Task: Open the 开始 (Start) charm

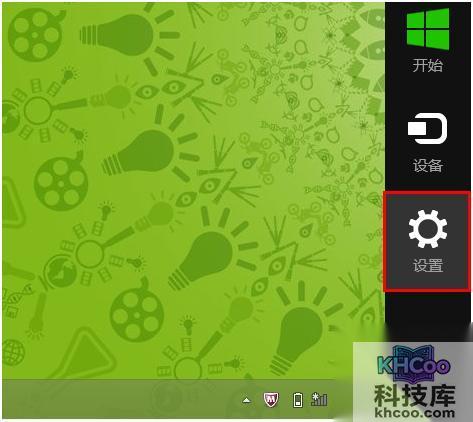Action: pyautogui.click(x=428, y=40)
